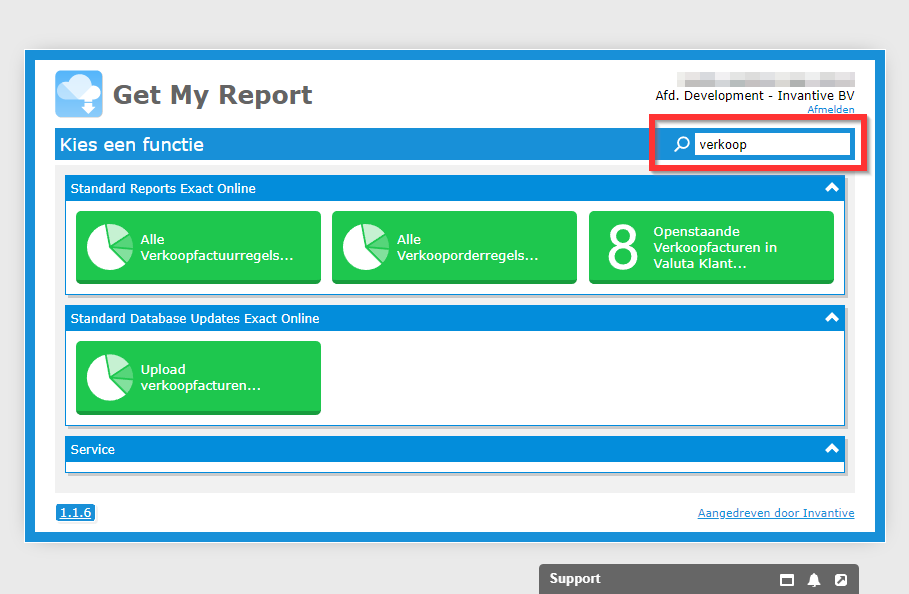Click the Support widget label
This screenshot has height=594, width=909.
[575, 578]
